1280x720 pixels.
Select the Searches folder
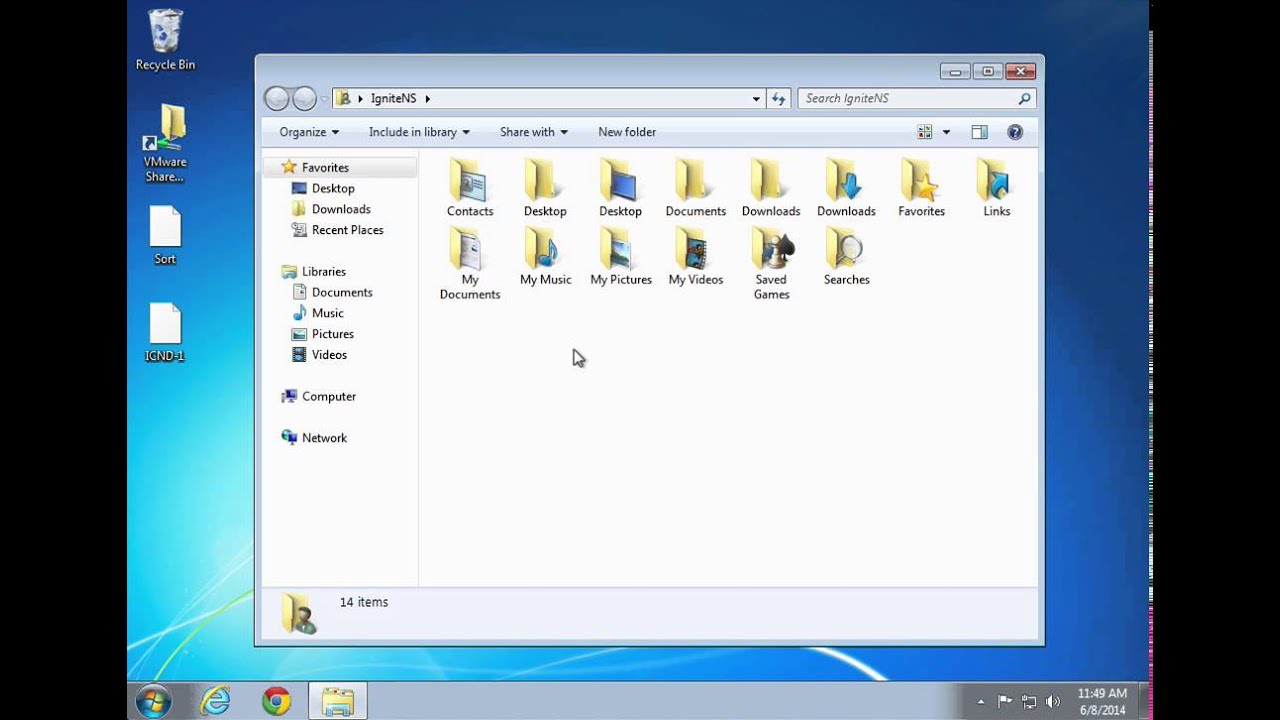846,257
